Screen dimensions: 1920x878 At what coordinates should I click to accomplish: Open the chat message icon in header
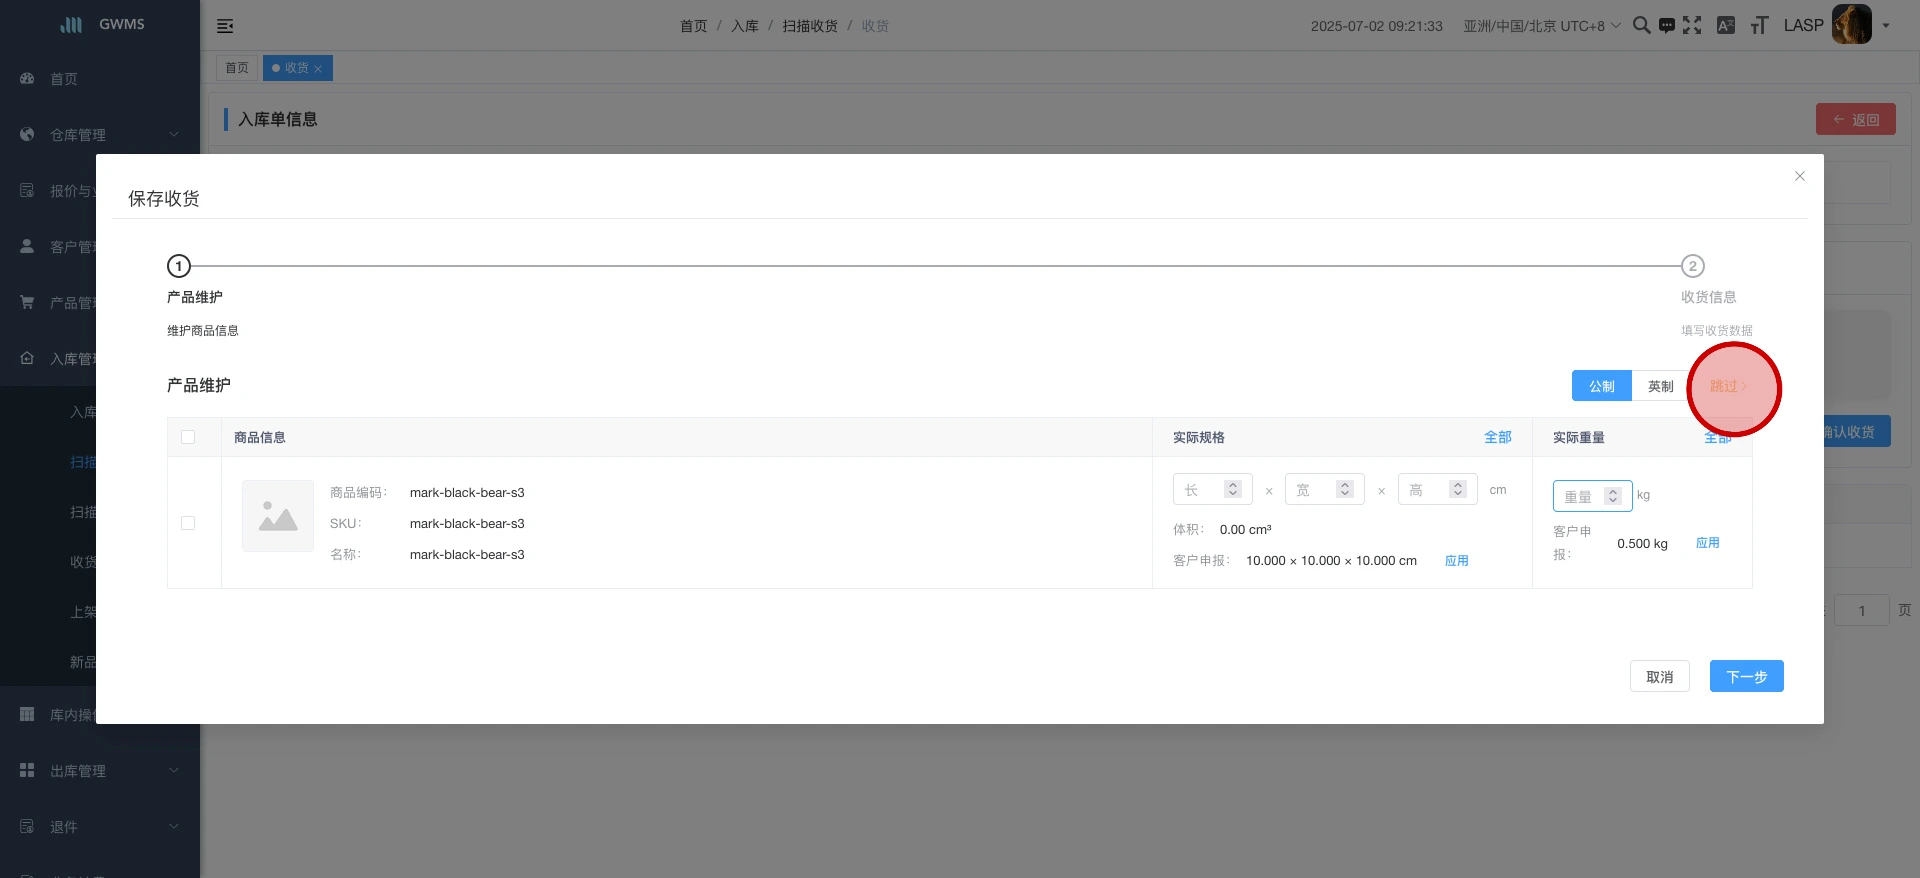[x=1666, y=26]
